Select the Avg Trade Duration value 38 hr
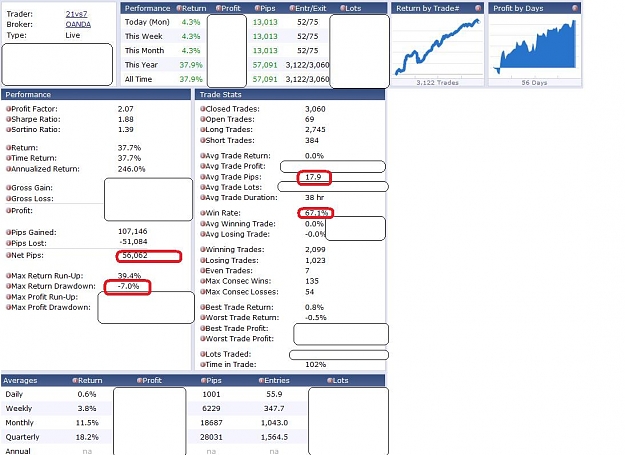The width and height of the screenshot is (625, 455). pos(314,198)
